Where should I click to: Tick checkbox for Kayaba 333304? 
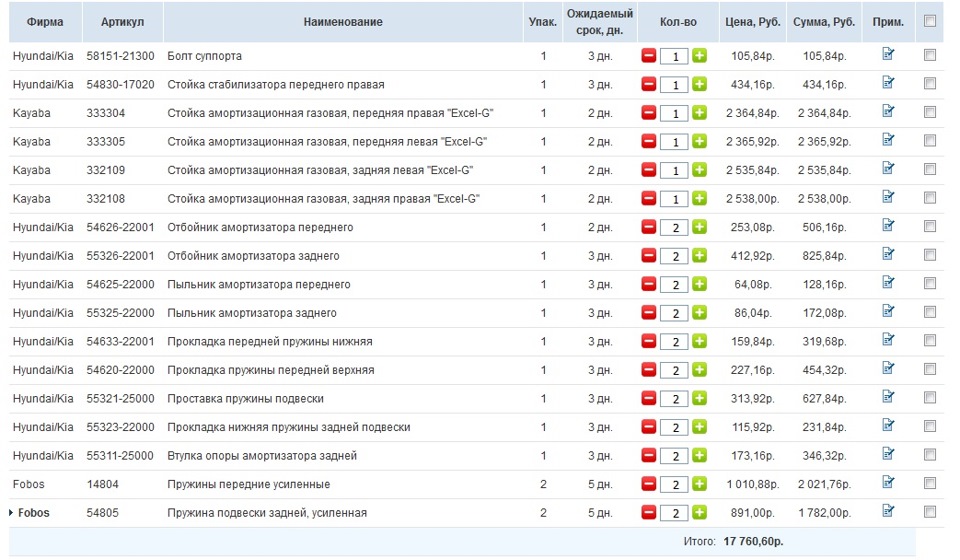[929, 112]
